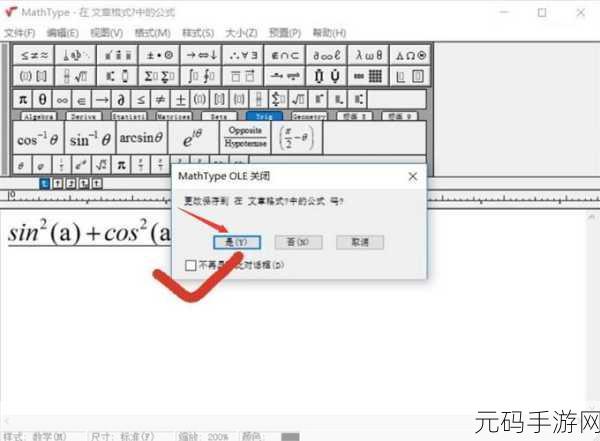Open the miscellaneous symbols palette (∂∞ℓ)

coord(326,56)
